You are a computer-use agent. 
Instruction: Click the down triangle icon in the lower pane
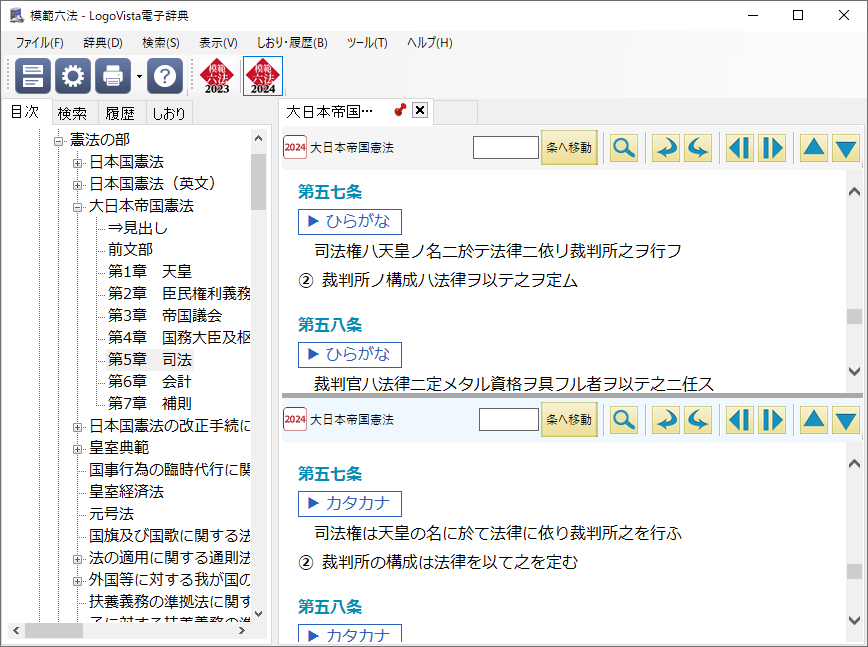[x=846, y=420]
